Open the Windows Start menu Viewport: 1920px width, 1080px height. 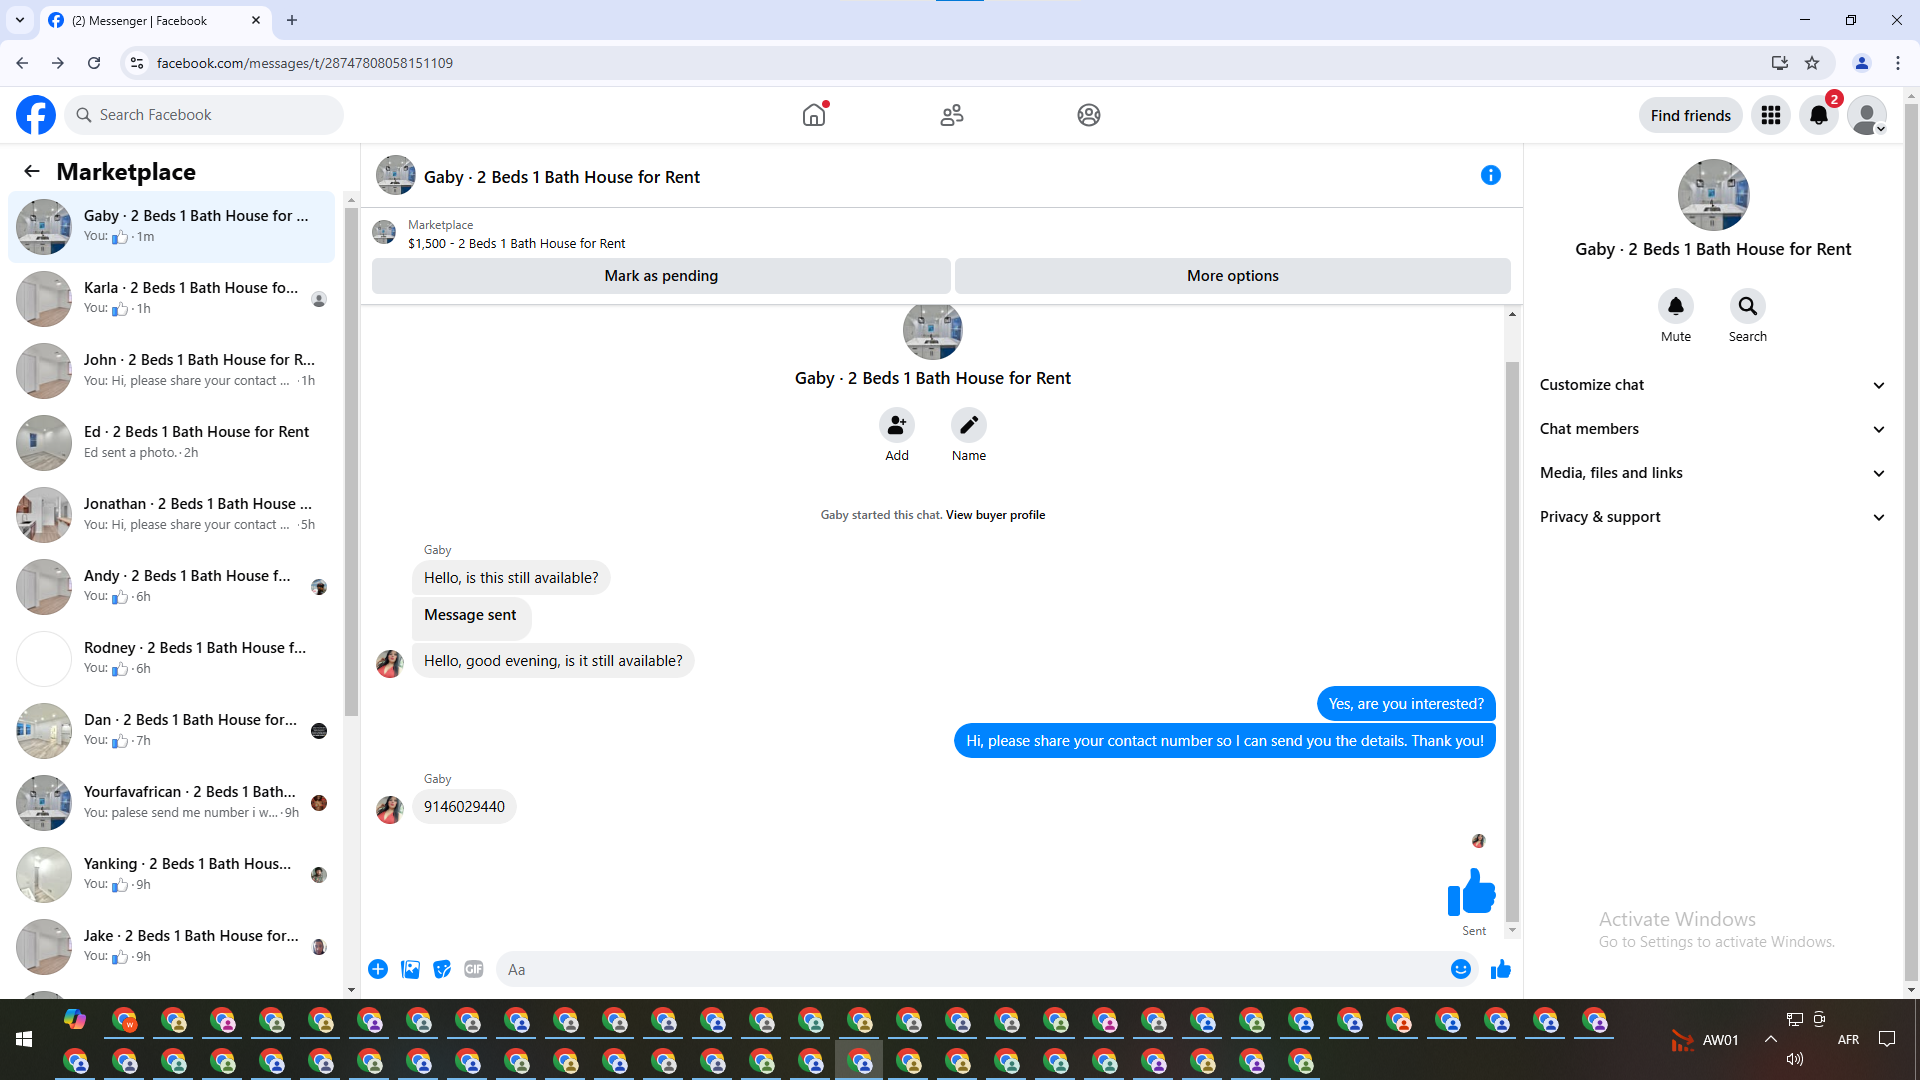pos(24,1039)
